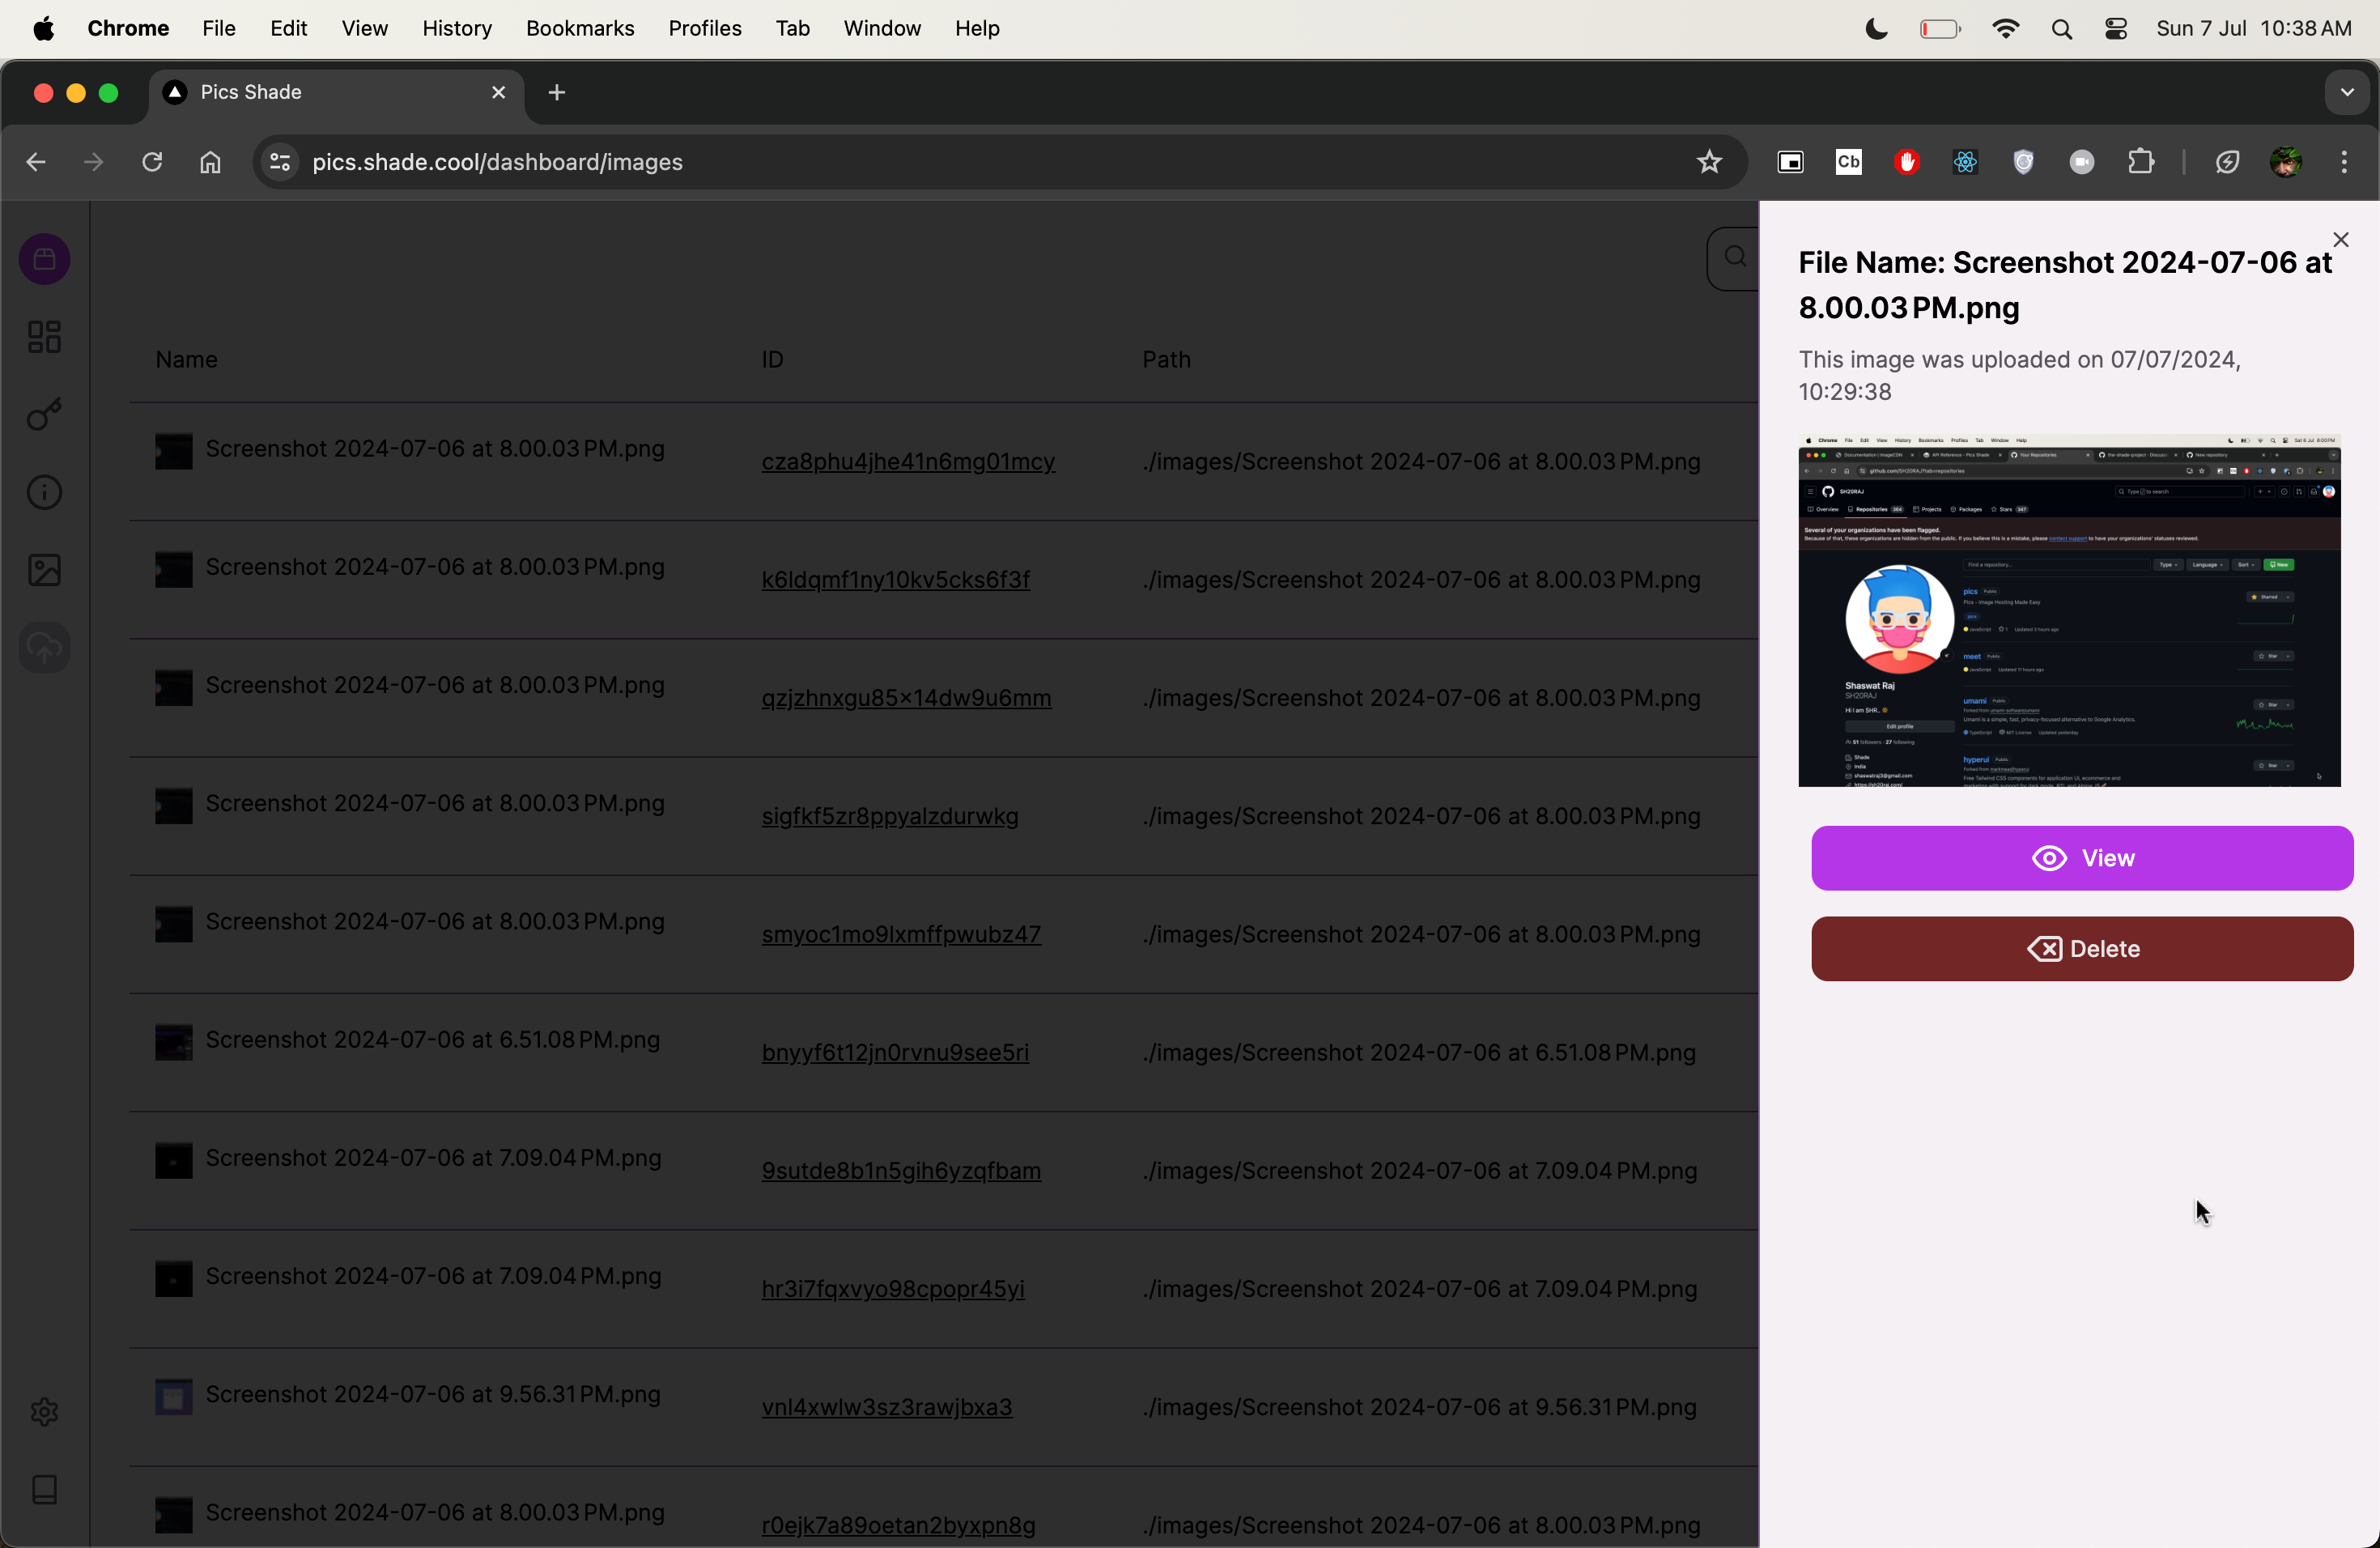Open image ID k6ldqmf1ny10kv5cks6f3f
2380x1548 pixels.
pos(895,580)
